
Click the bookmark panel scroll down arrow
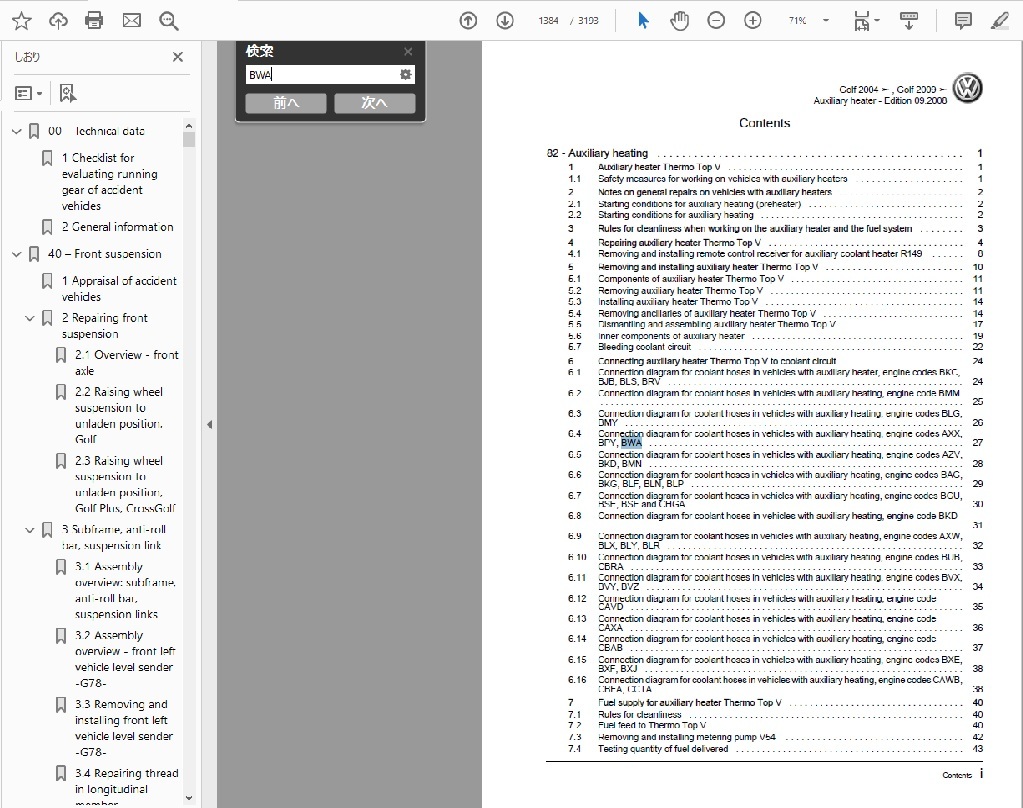tap(189, 798)
